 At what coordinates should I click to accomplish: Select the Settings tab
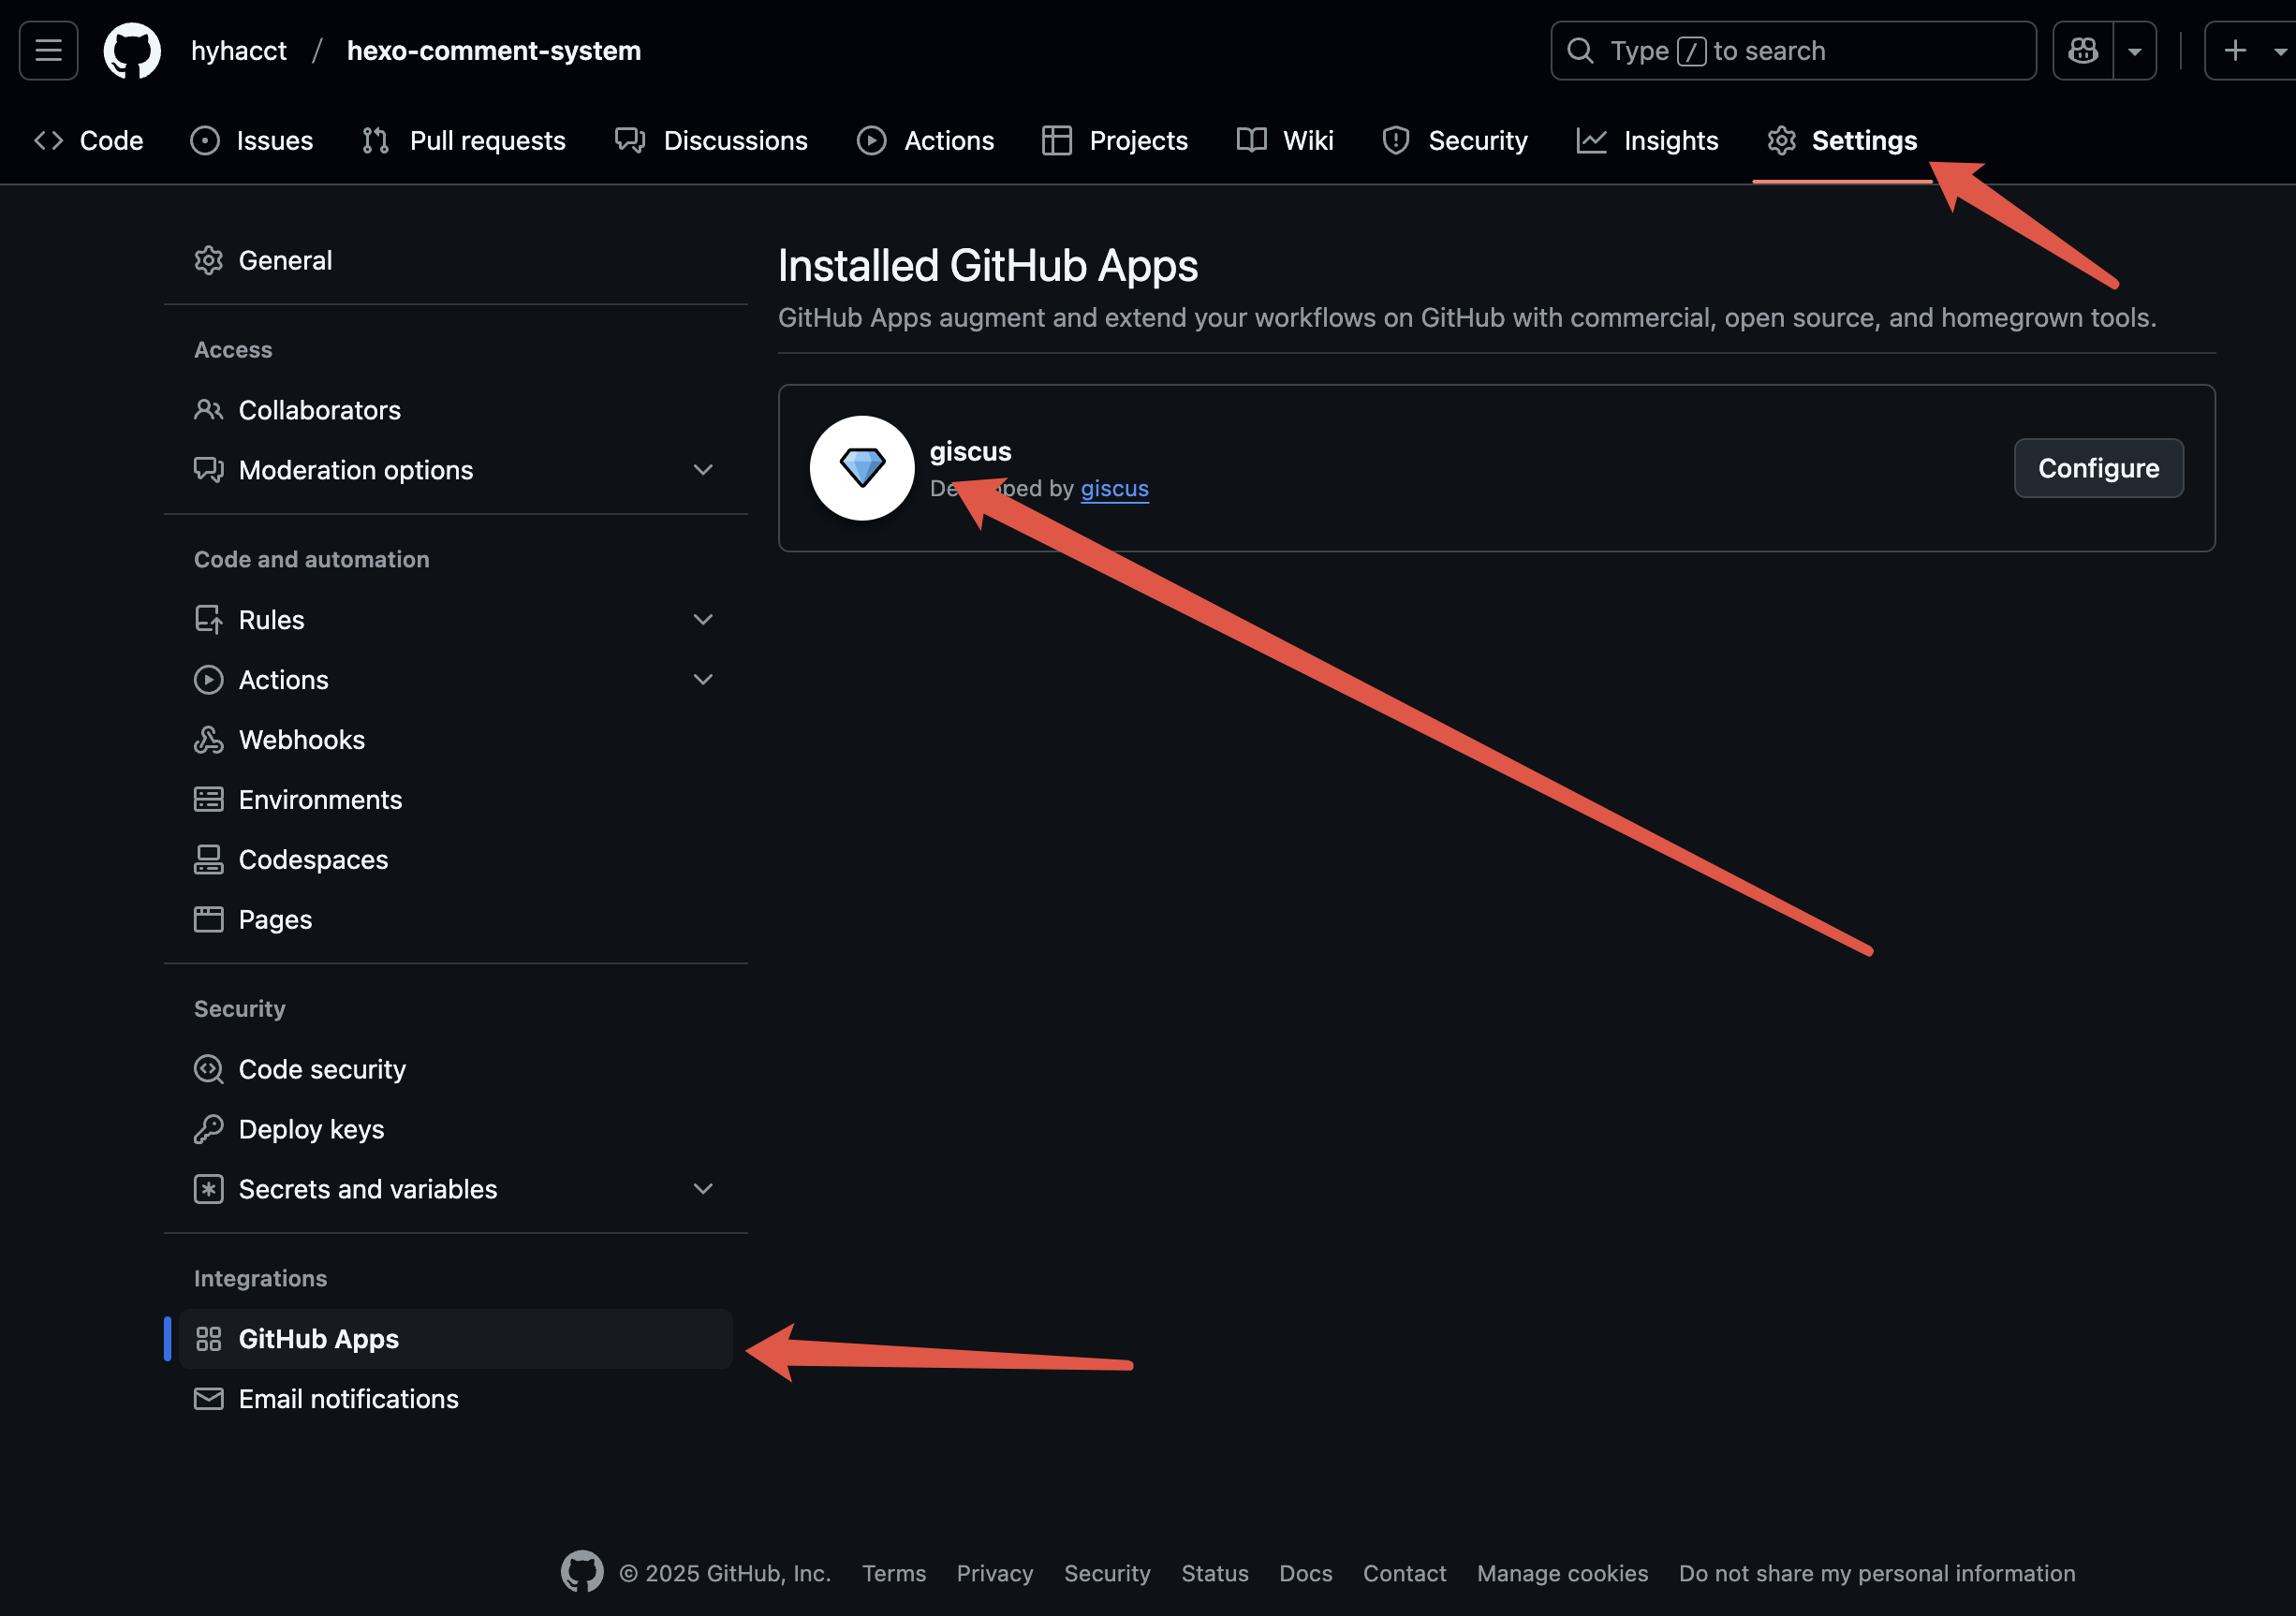(x=1842, y=140)
